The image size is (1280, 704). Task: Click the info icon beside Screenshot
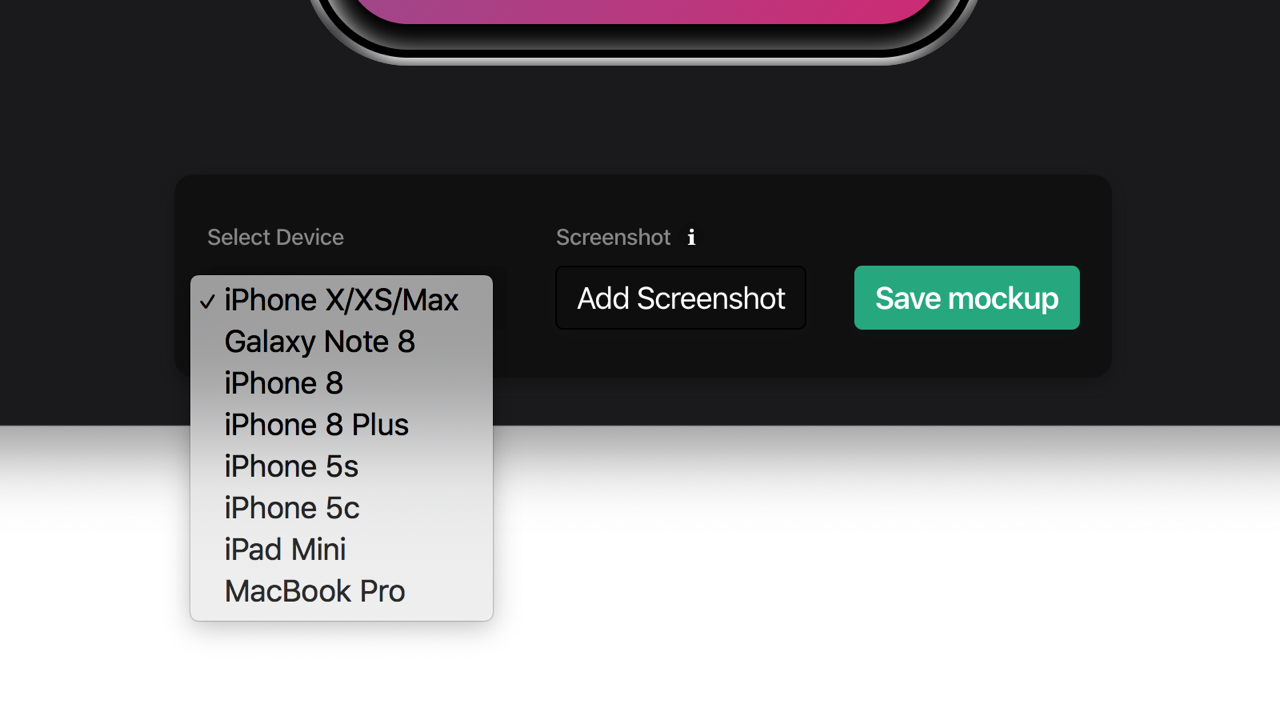691,238
